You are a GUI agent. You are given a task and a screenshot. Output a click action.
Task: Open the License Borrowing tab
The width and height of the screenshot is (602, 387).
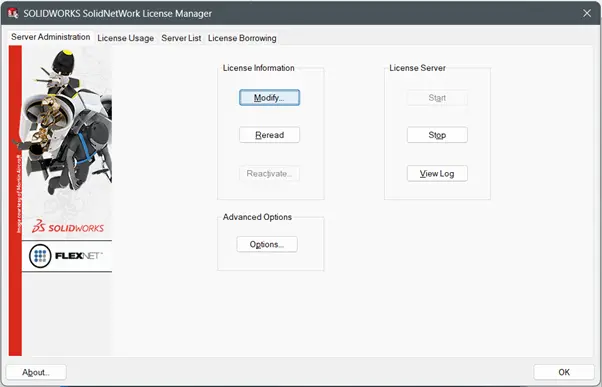coord(242,38)
